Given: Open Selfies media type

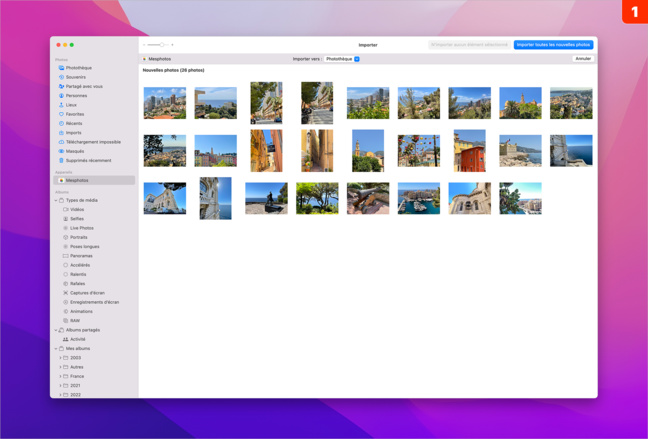Looking at the screenshot, I should [x=77, y=219].
